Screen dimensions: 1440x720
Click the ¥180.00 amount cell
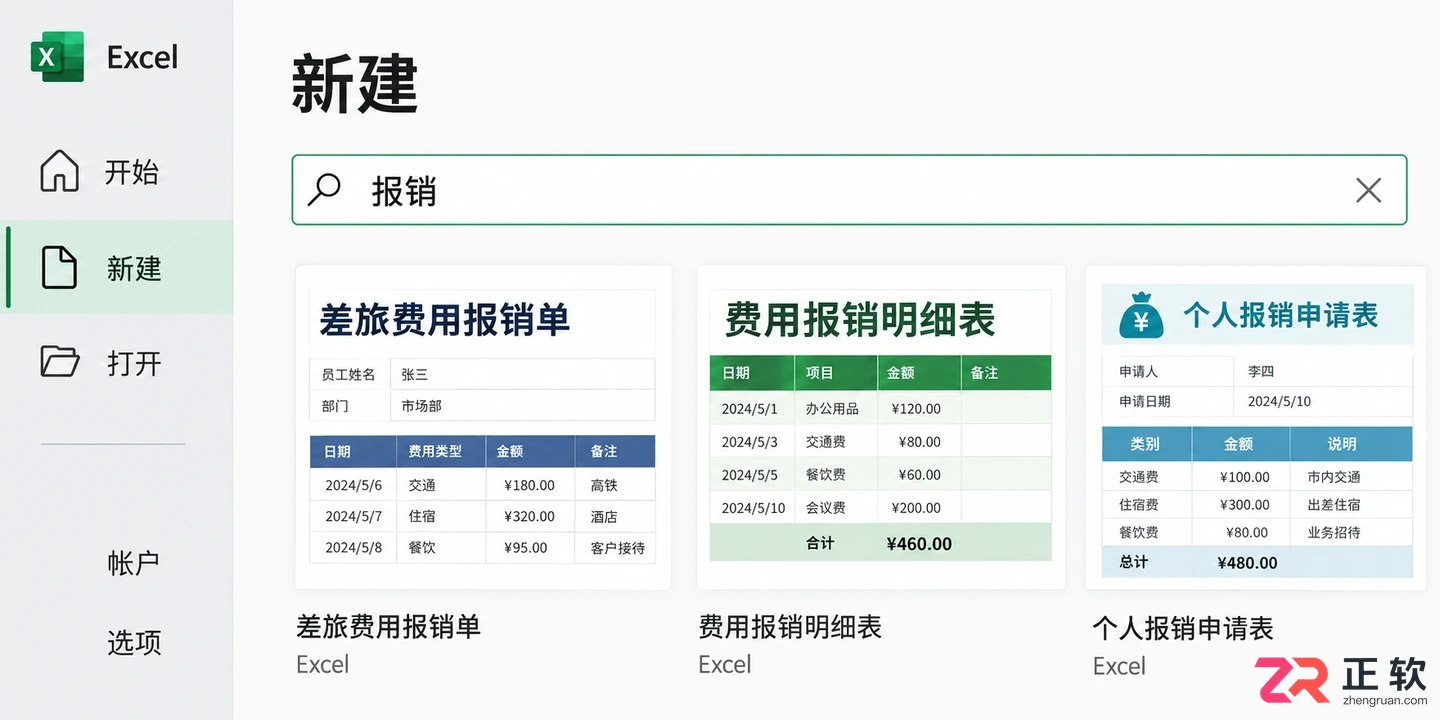(x=530, y=485)
